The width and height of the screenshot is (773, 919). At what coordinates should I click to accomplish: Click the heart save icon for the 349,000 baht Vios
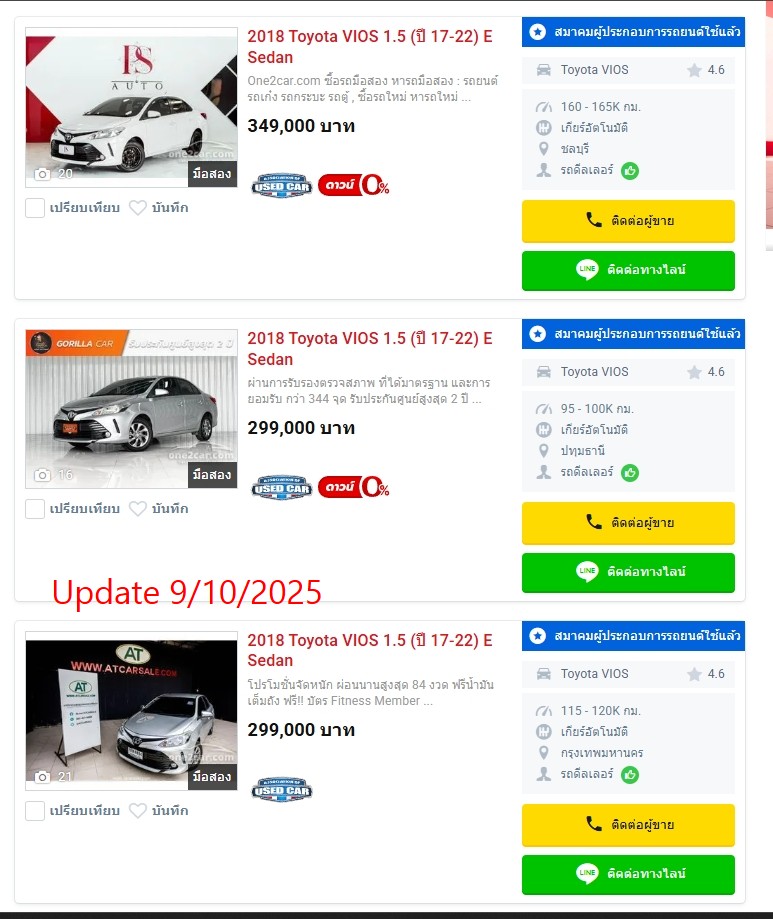[138, 207]
